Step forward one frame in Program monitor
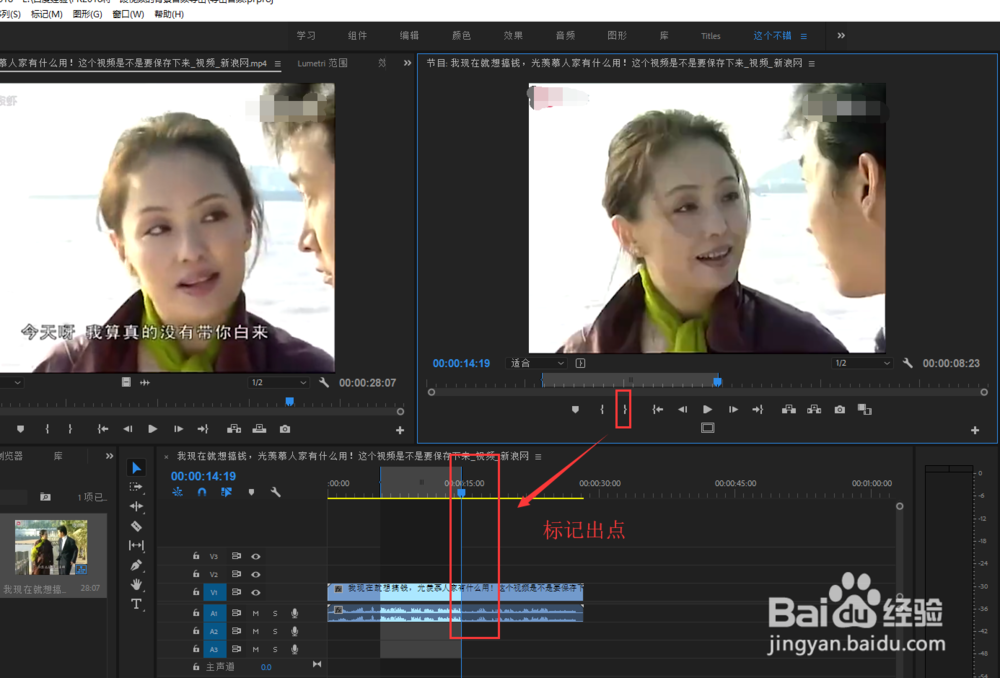This screenshot has height=678, width=1000. (x=733, y=409)
